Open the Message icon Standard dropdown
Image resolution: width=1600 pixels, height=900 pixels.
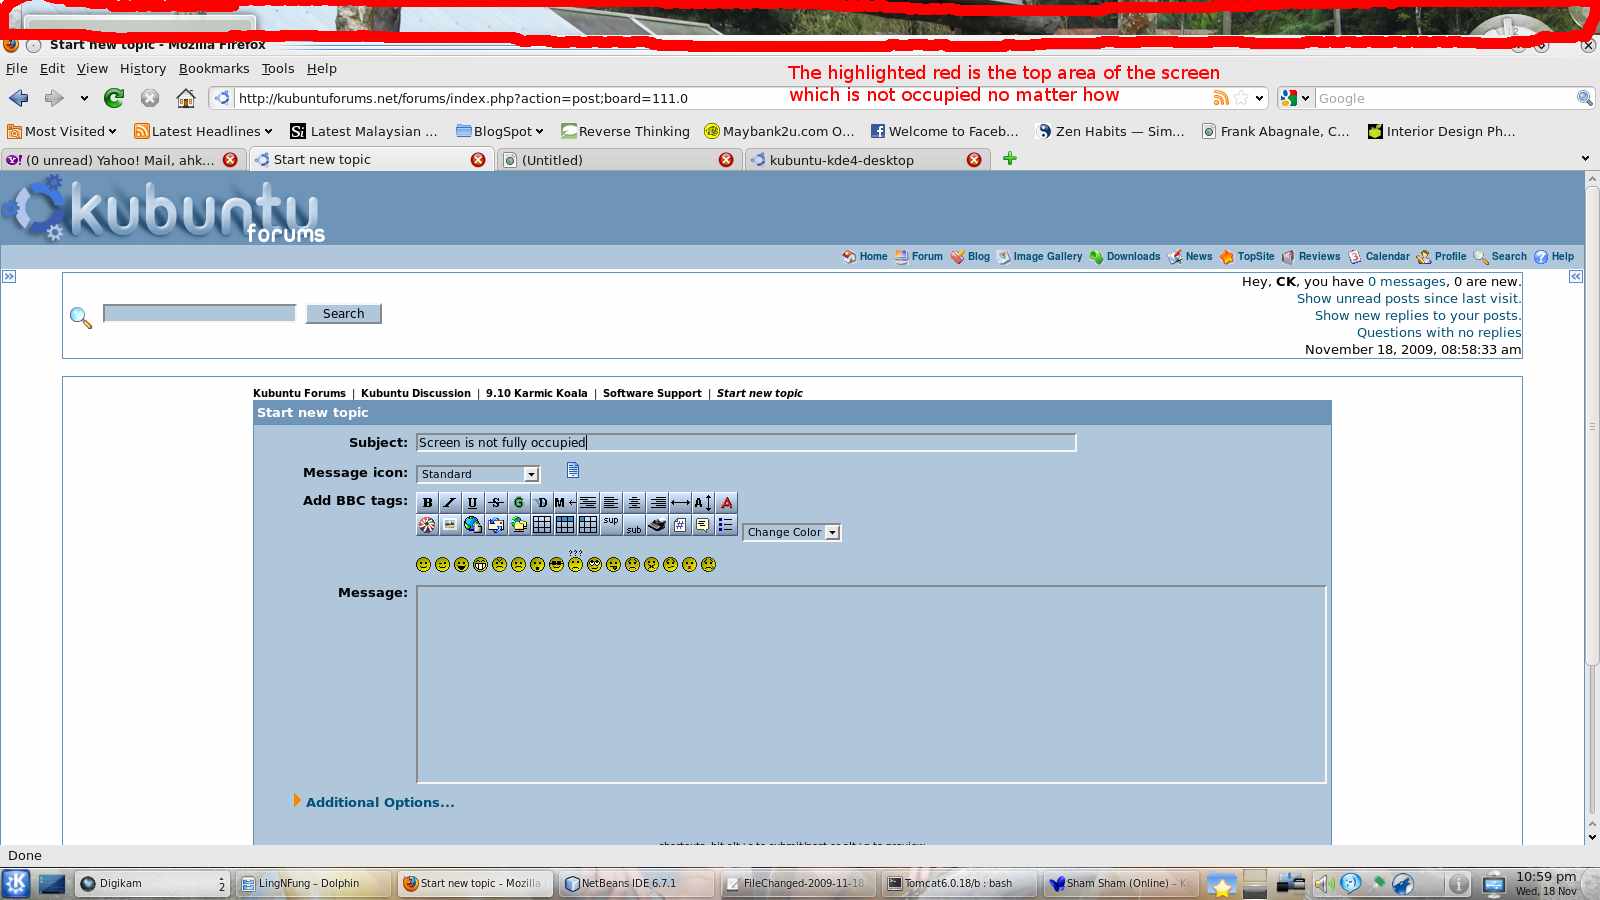click(480, 474)
